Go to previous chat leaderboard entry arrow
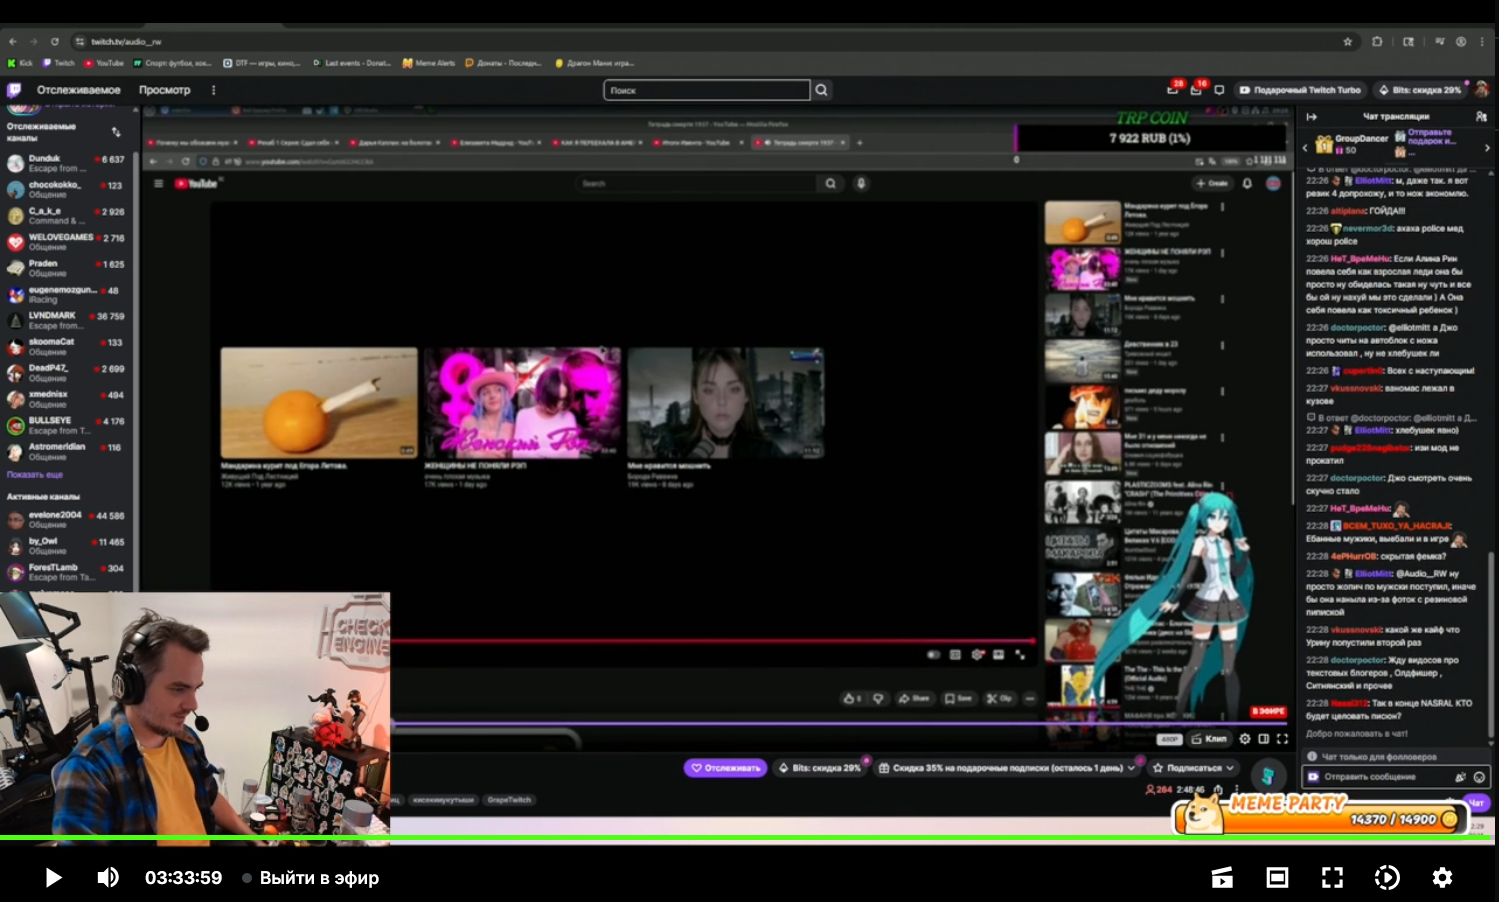Screen dimensions: 1499x902 click(x=1305, y=147)
